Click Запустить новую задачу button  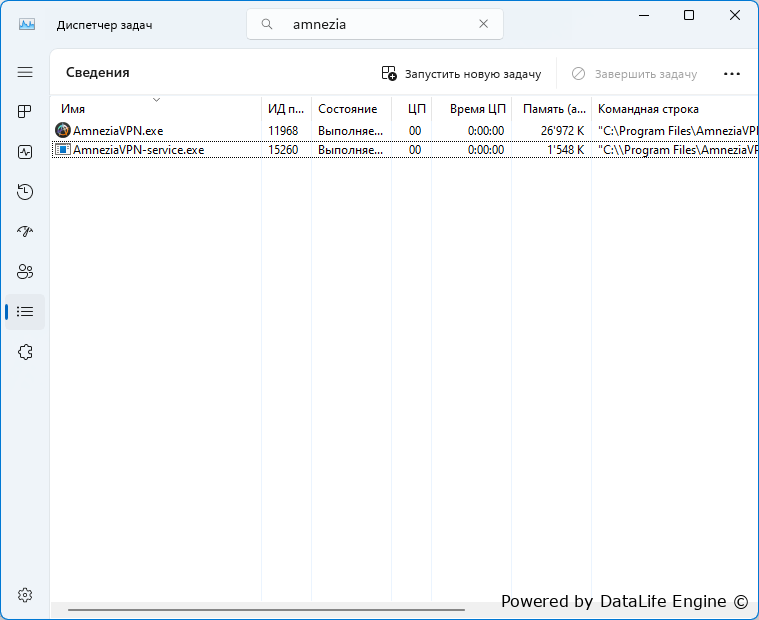click(x=461, y=74)
